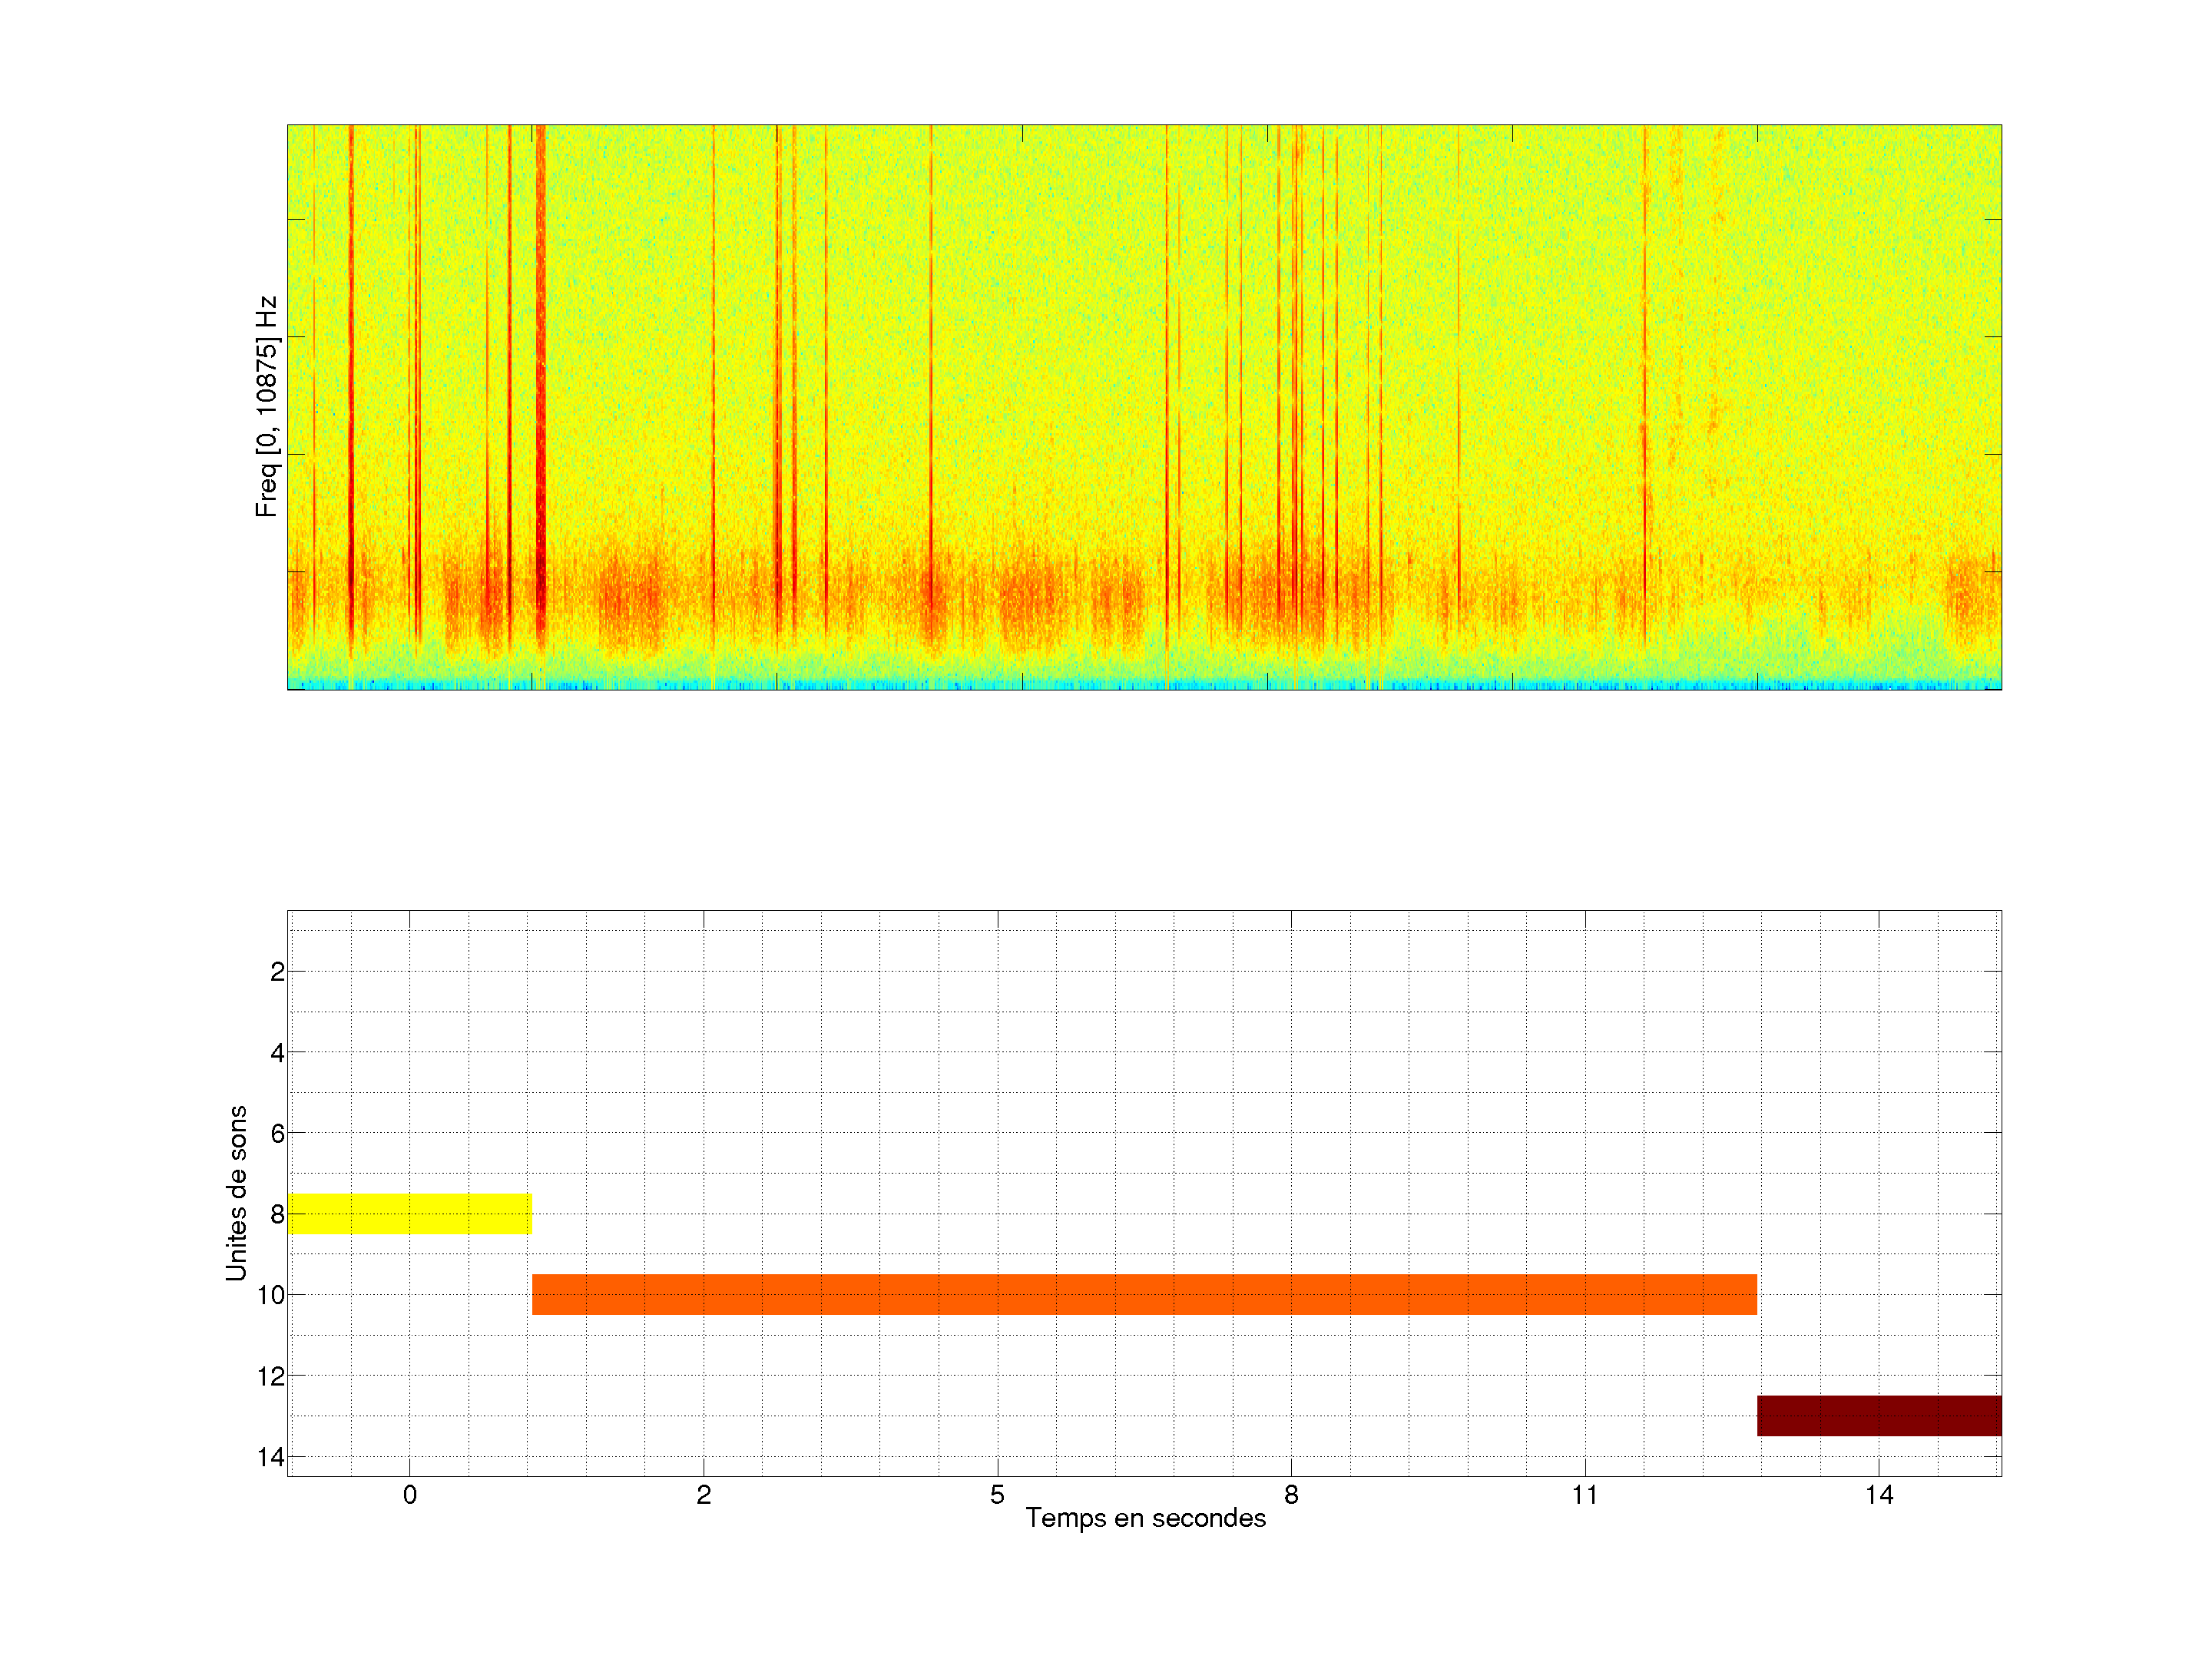This screenshot has height=1659, width=2212.
Task: Click the y-axis tick label 4
Action: point(277,1053)
